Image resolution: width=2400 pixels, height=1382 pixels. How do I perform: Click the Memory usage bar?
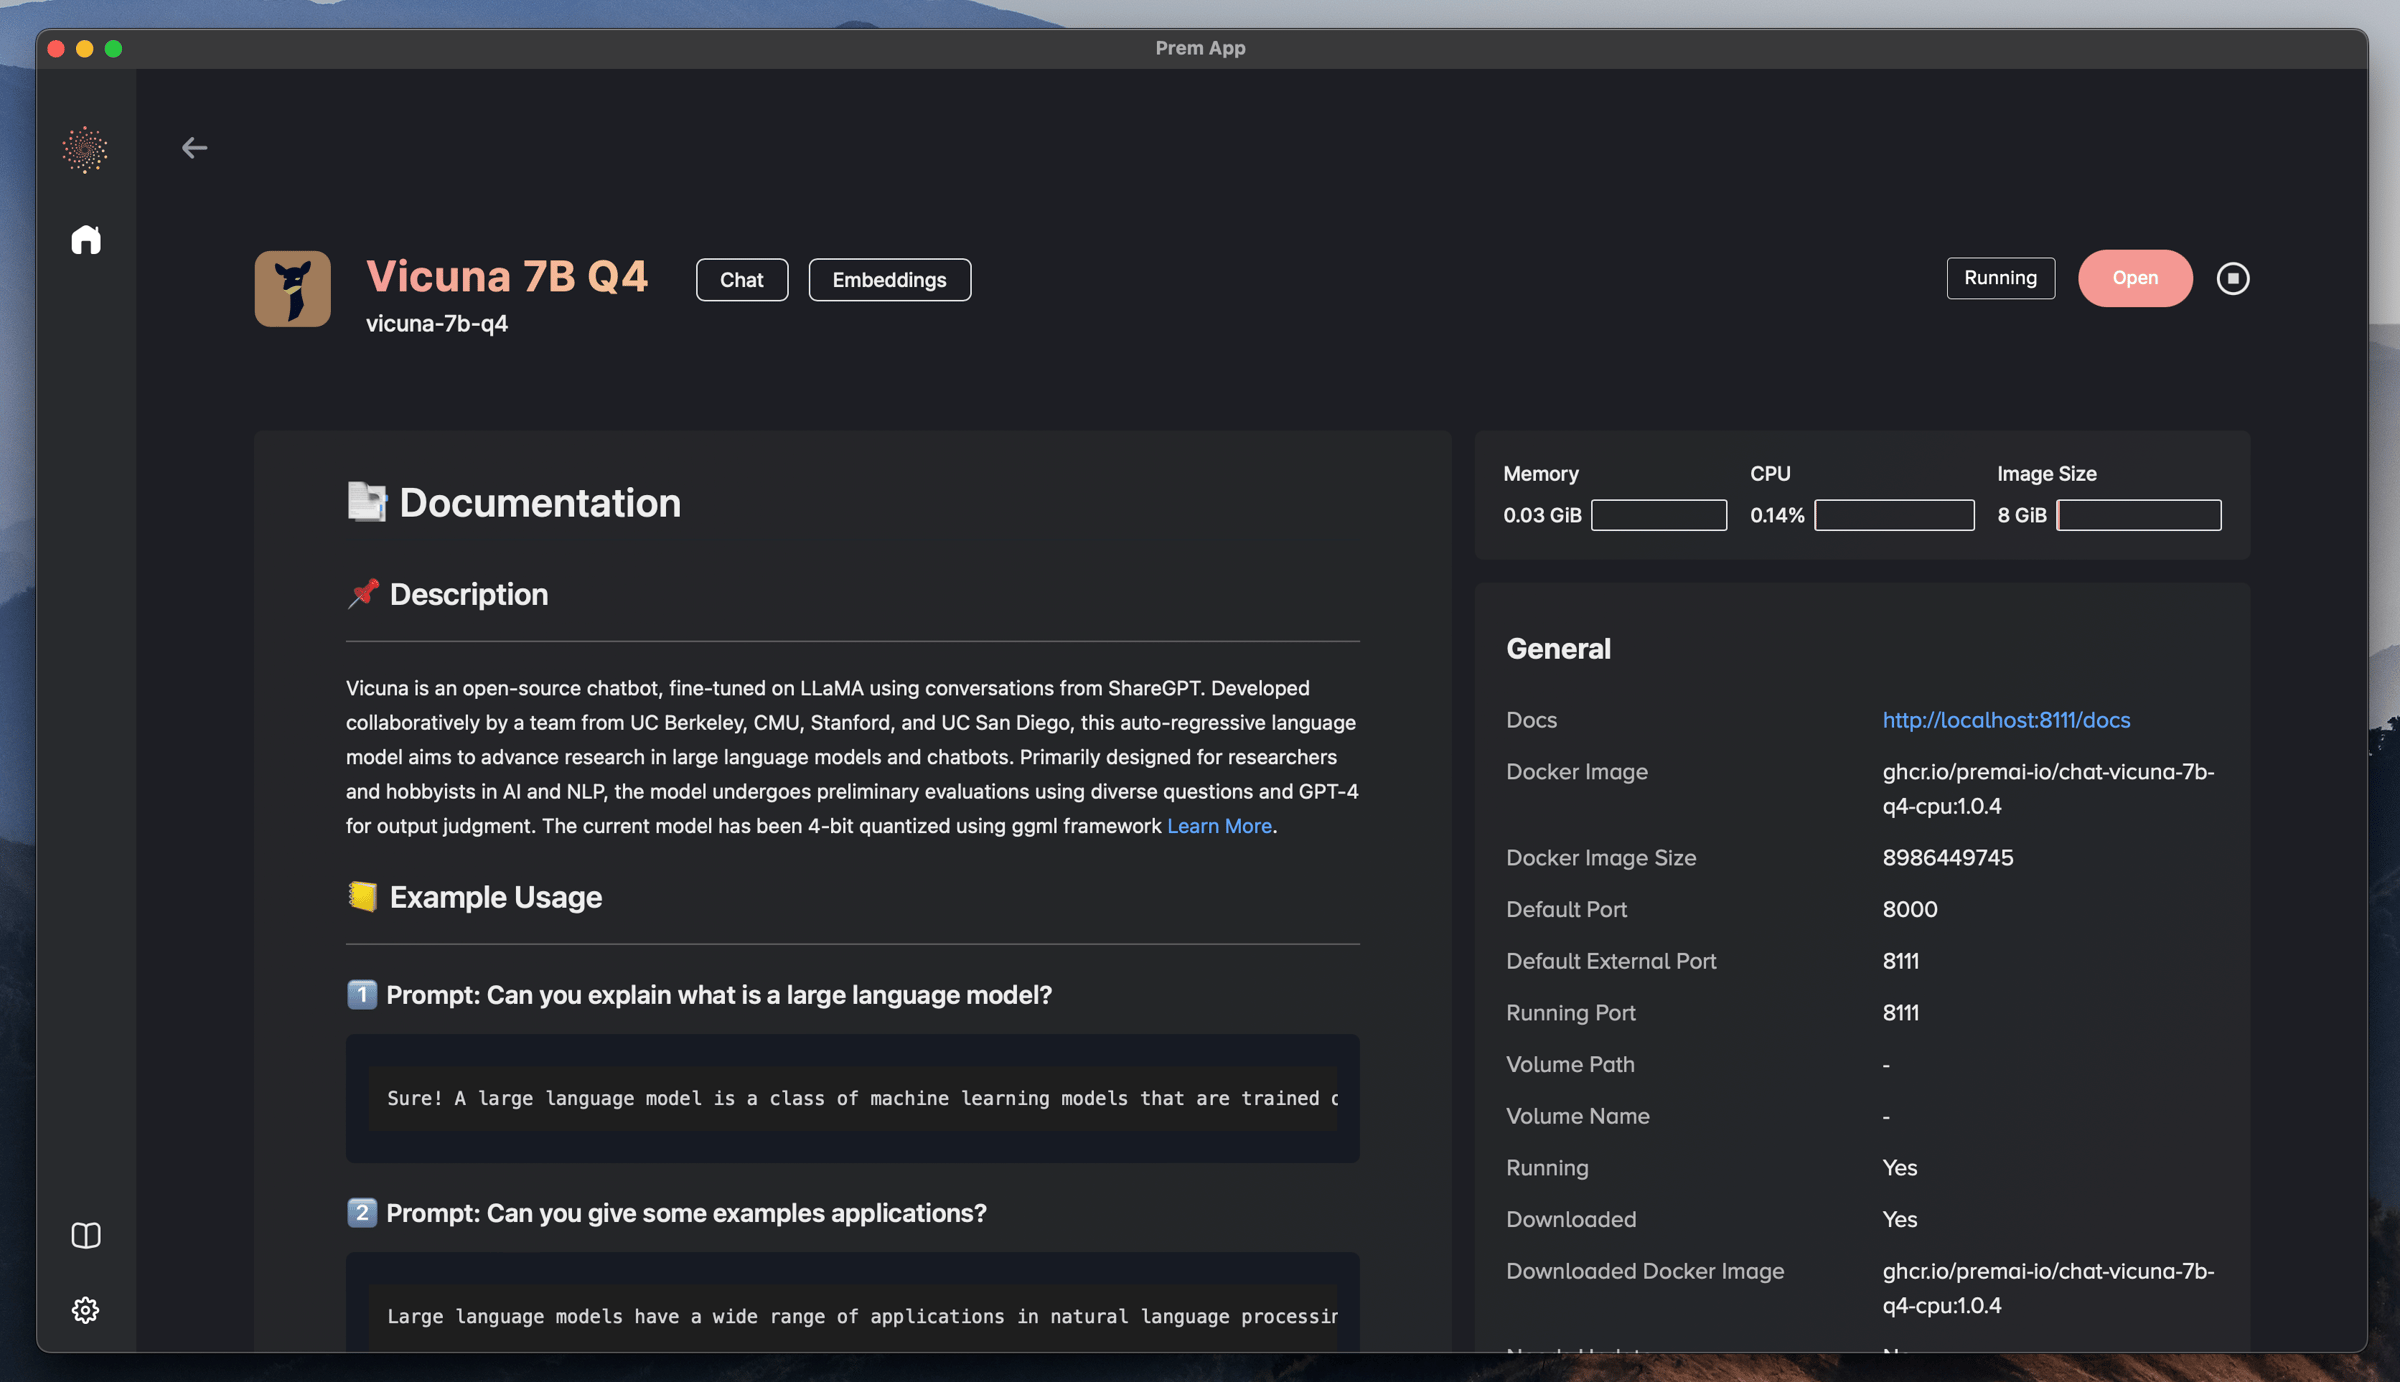[x=1659, y=515]
